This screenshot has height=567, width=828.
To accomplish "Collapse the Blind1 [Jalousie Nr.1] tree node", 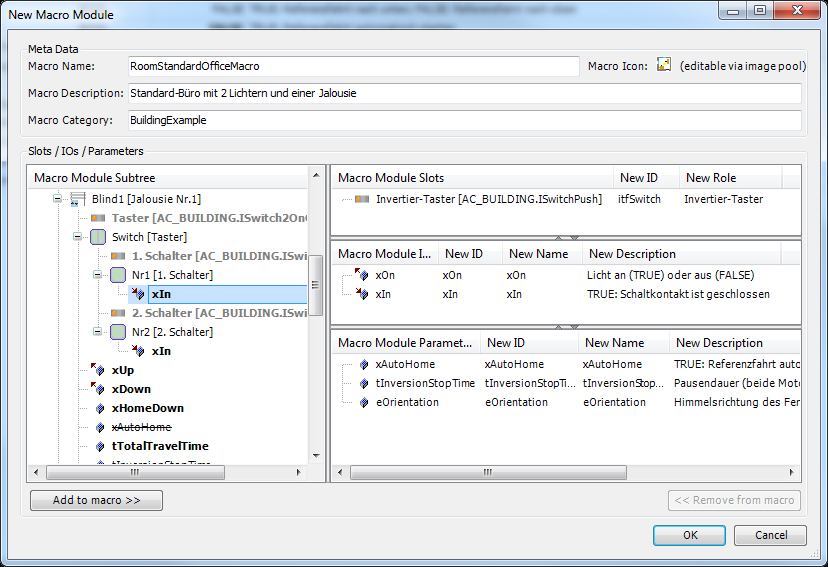I will click(59, 199).
